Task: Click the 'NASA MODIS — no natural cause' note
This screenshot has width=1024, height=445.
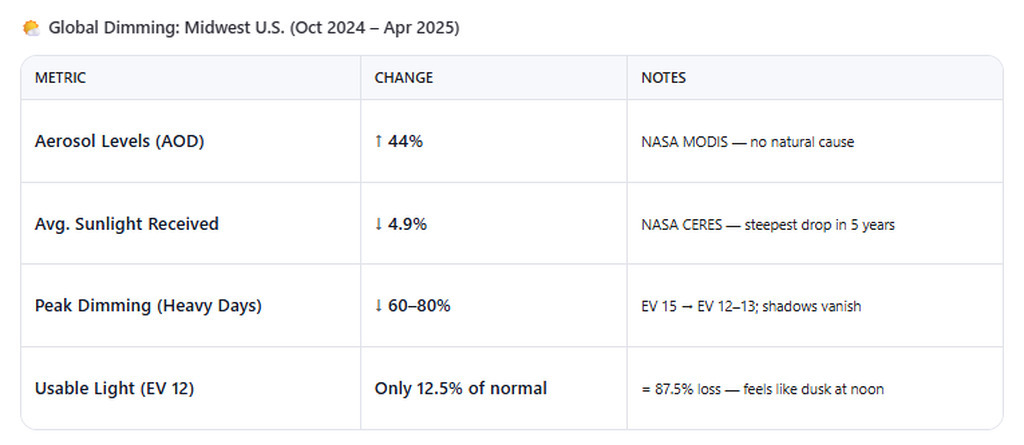Action: point(747,142)
